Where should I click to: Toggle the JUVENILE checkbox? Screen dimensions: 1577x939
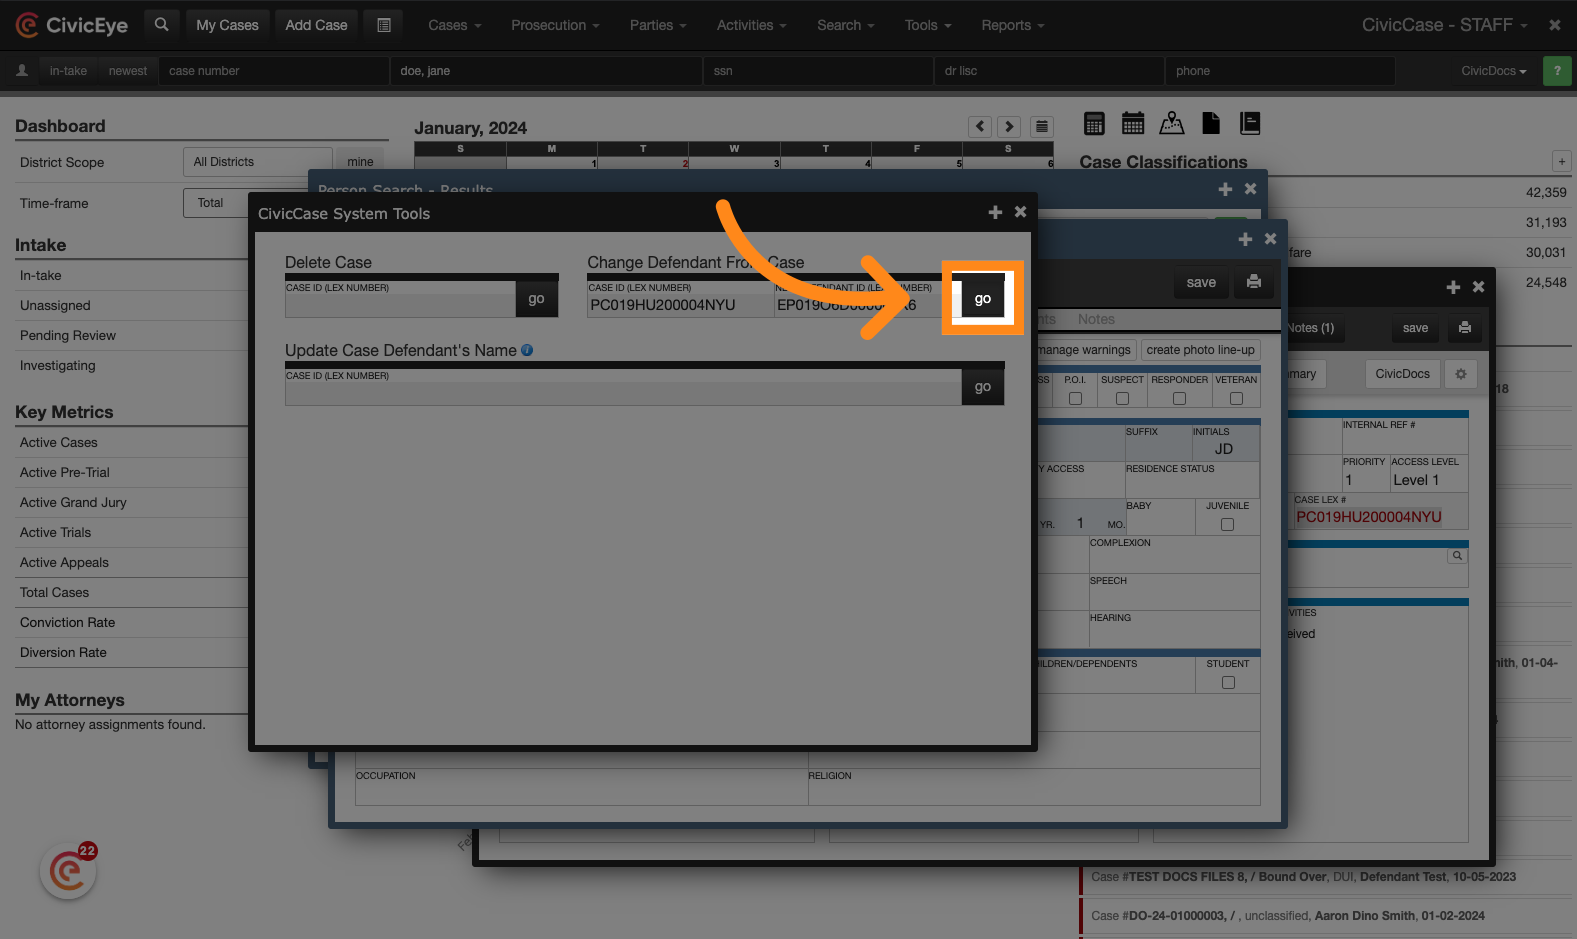click(x=1227, y=524)
